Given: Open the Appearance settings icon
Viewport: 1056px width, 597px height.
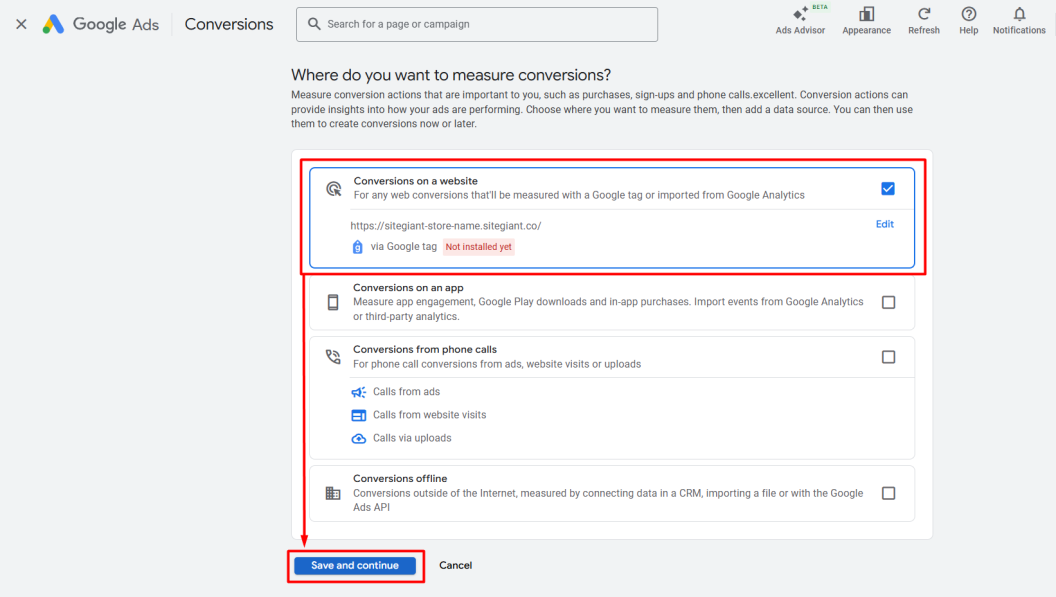Looking at the screenshot, I should (866, 14).
